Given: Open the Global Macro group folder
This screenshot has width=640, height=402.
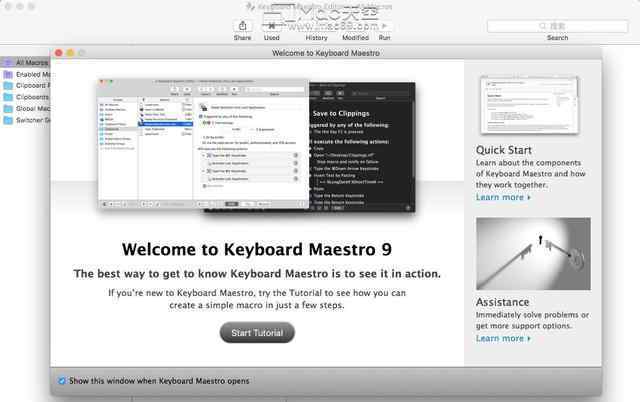Looking at the screenshot, I should pyautogui.click(x=25, y=109).
